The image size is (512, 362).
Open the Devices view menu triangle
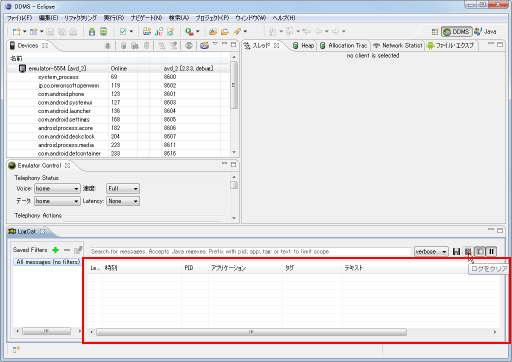tap(215, 44)
